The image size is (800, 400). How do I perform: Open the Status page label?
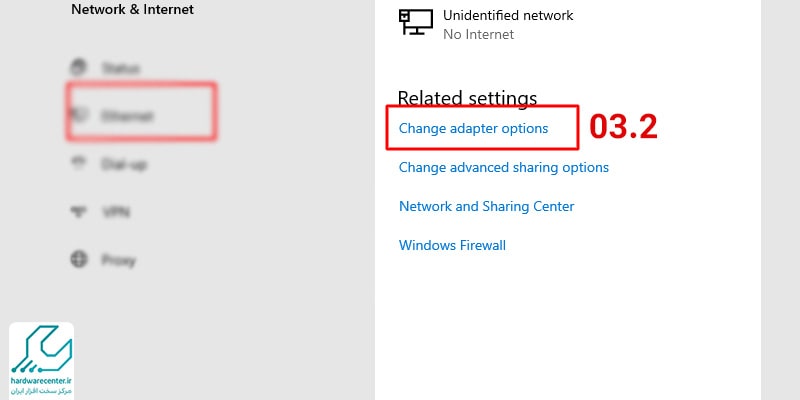(x=120, y=68)
